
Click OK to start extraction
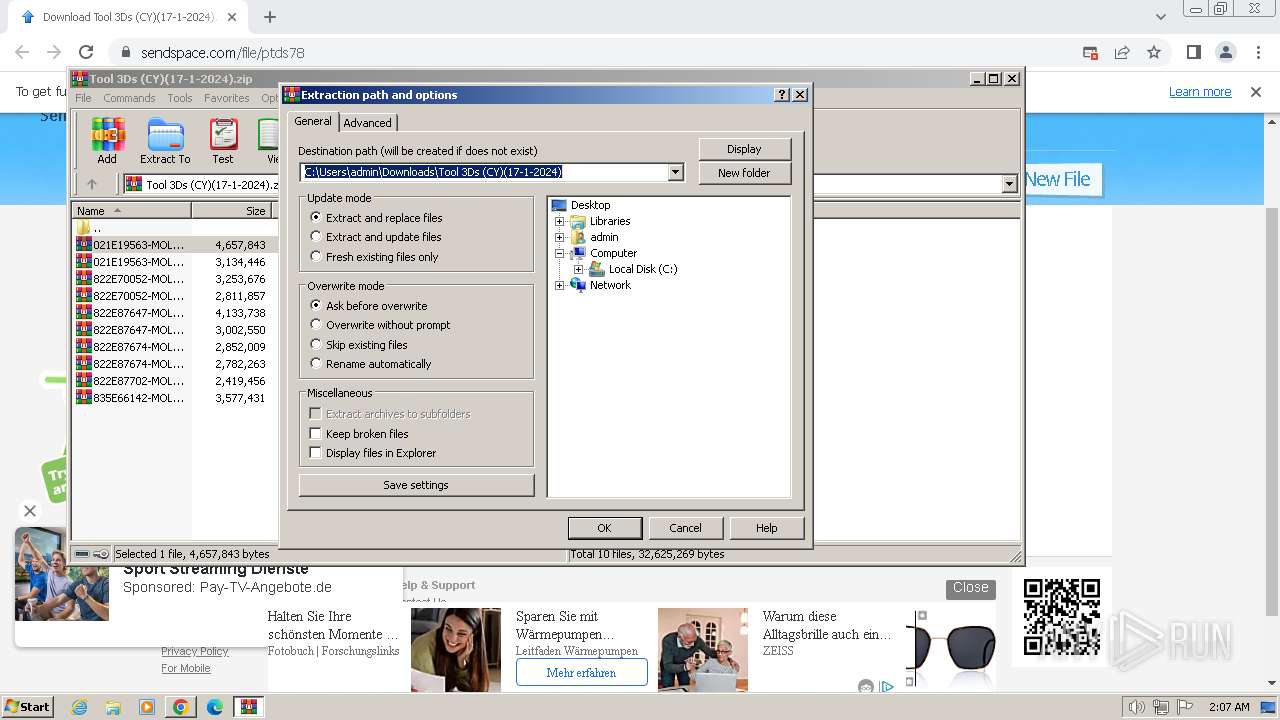[604, 528]
